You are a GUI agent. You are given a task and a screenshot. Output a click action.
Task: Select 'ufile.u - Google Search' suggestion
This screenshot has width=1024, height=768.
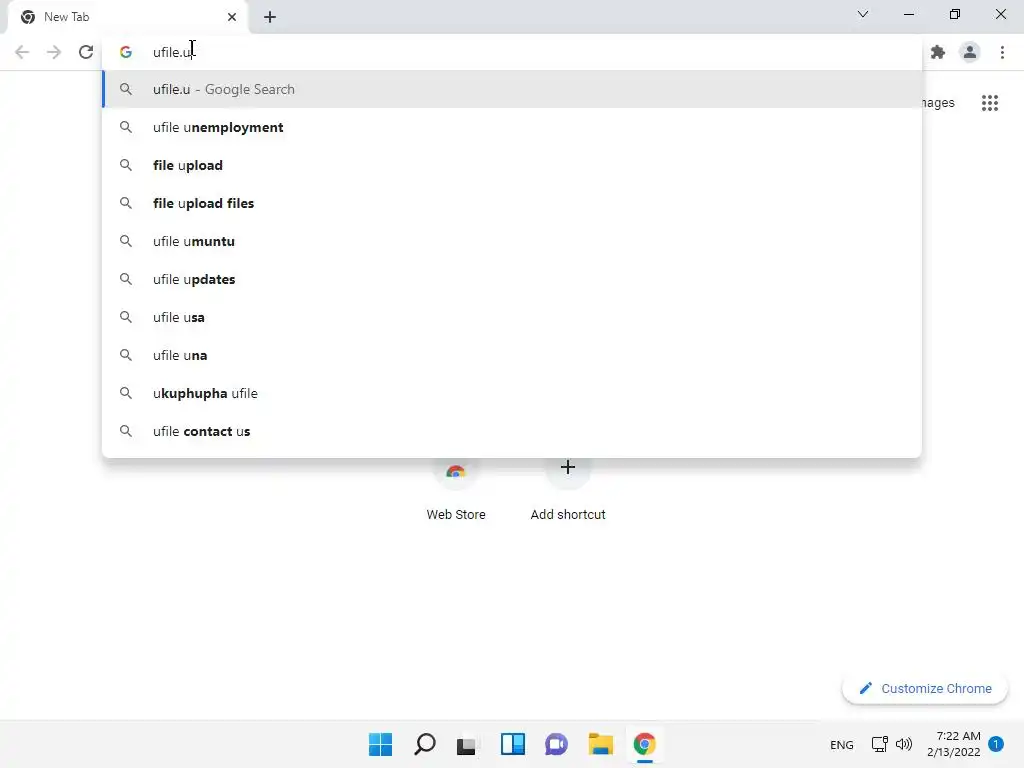click(512, 89)
